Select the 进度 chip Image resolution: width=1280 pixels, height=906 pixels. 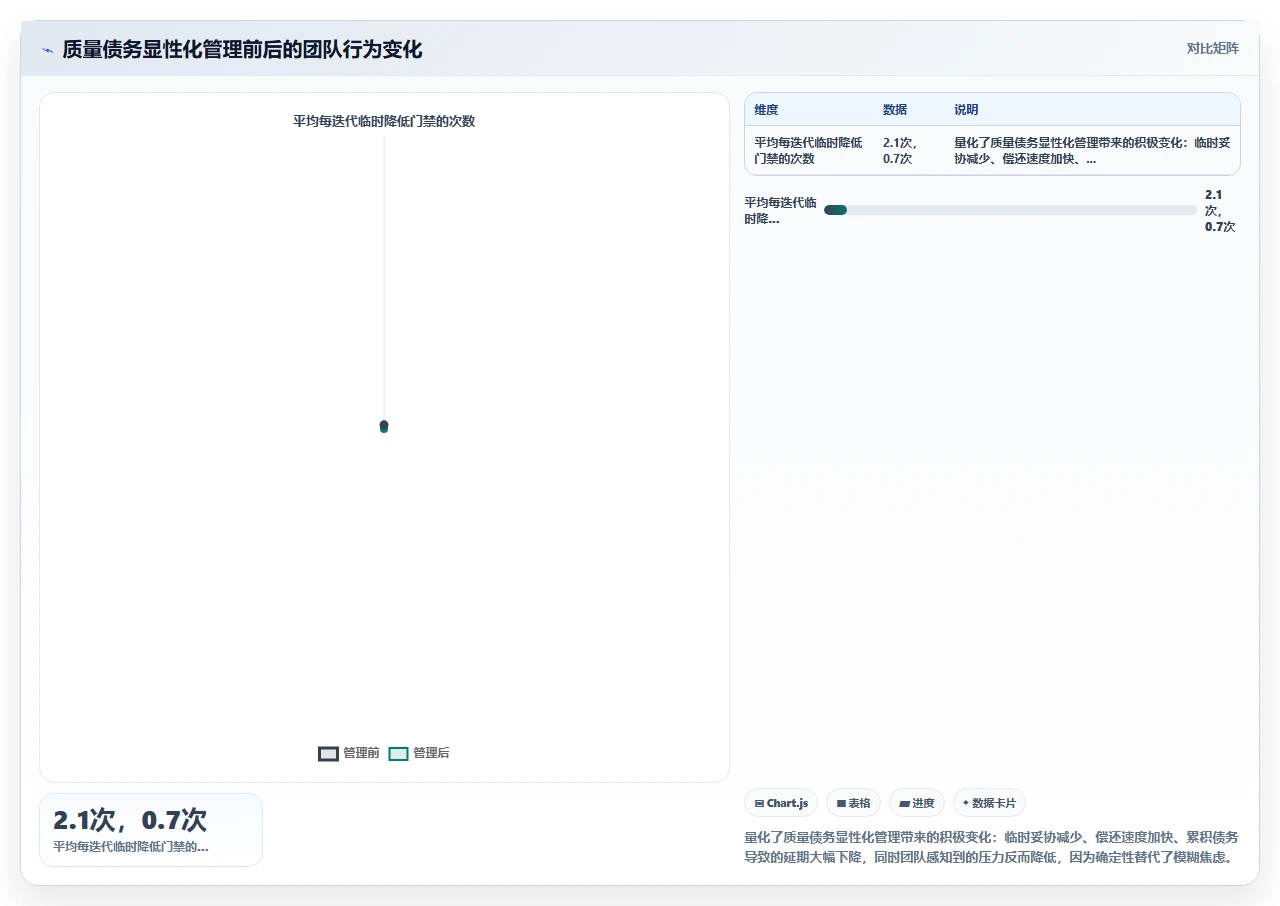tap(916, 803)
